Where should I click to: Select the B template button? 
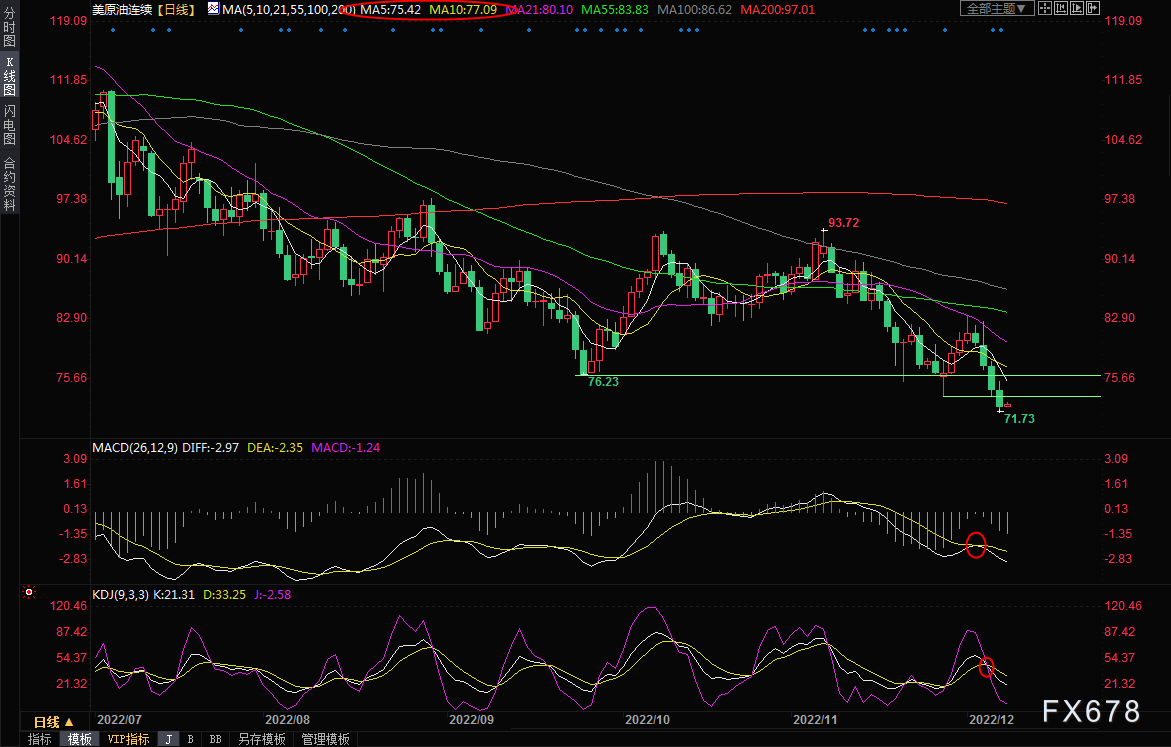(x=190, y=739)
